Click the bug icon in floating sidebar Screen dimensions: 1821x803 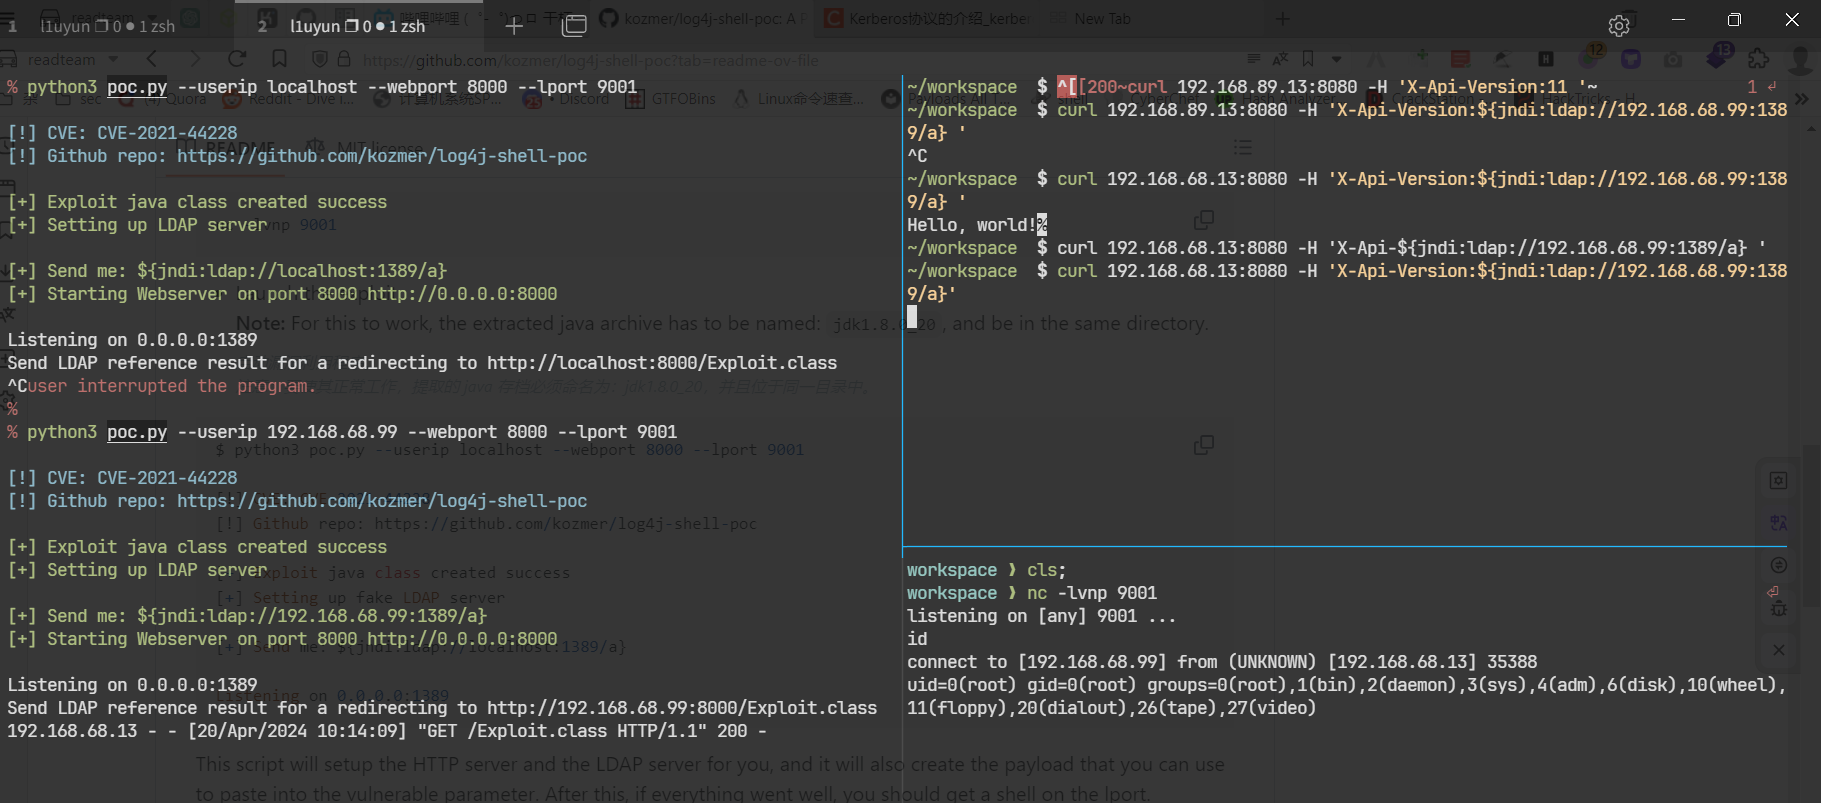click(1778, 608)
